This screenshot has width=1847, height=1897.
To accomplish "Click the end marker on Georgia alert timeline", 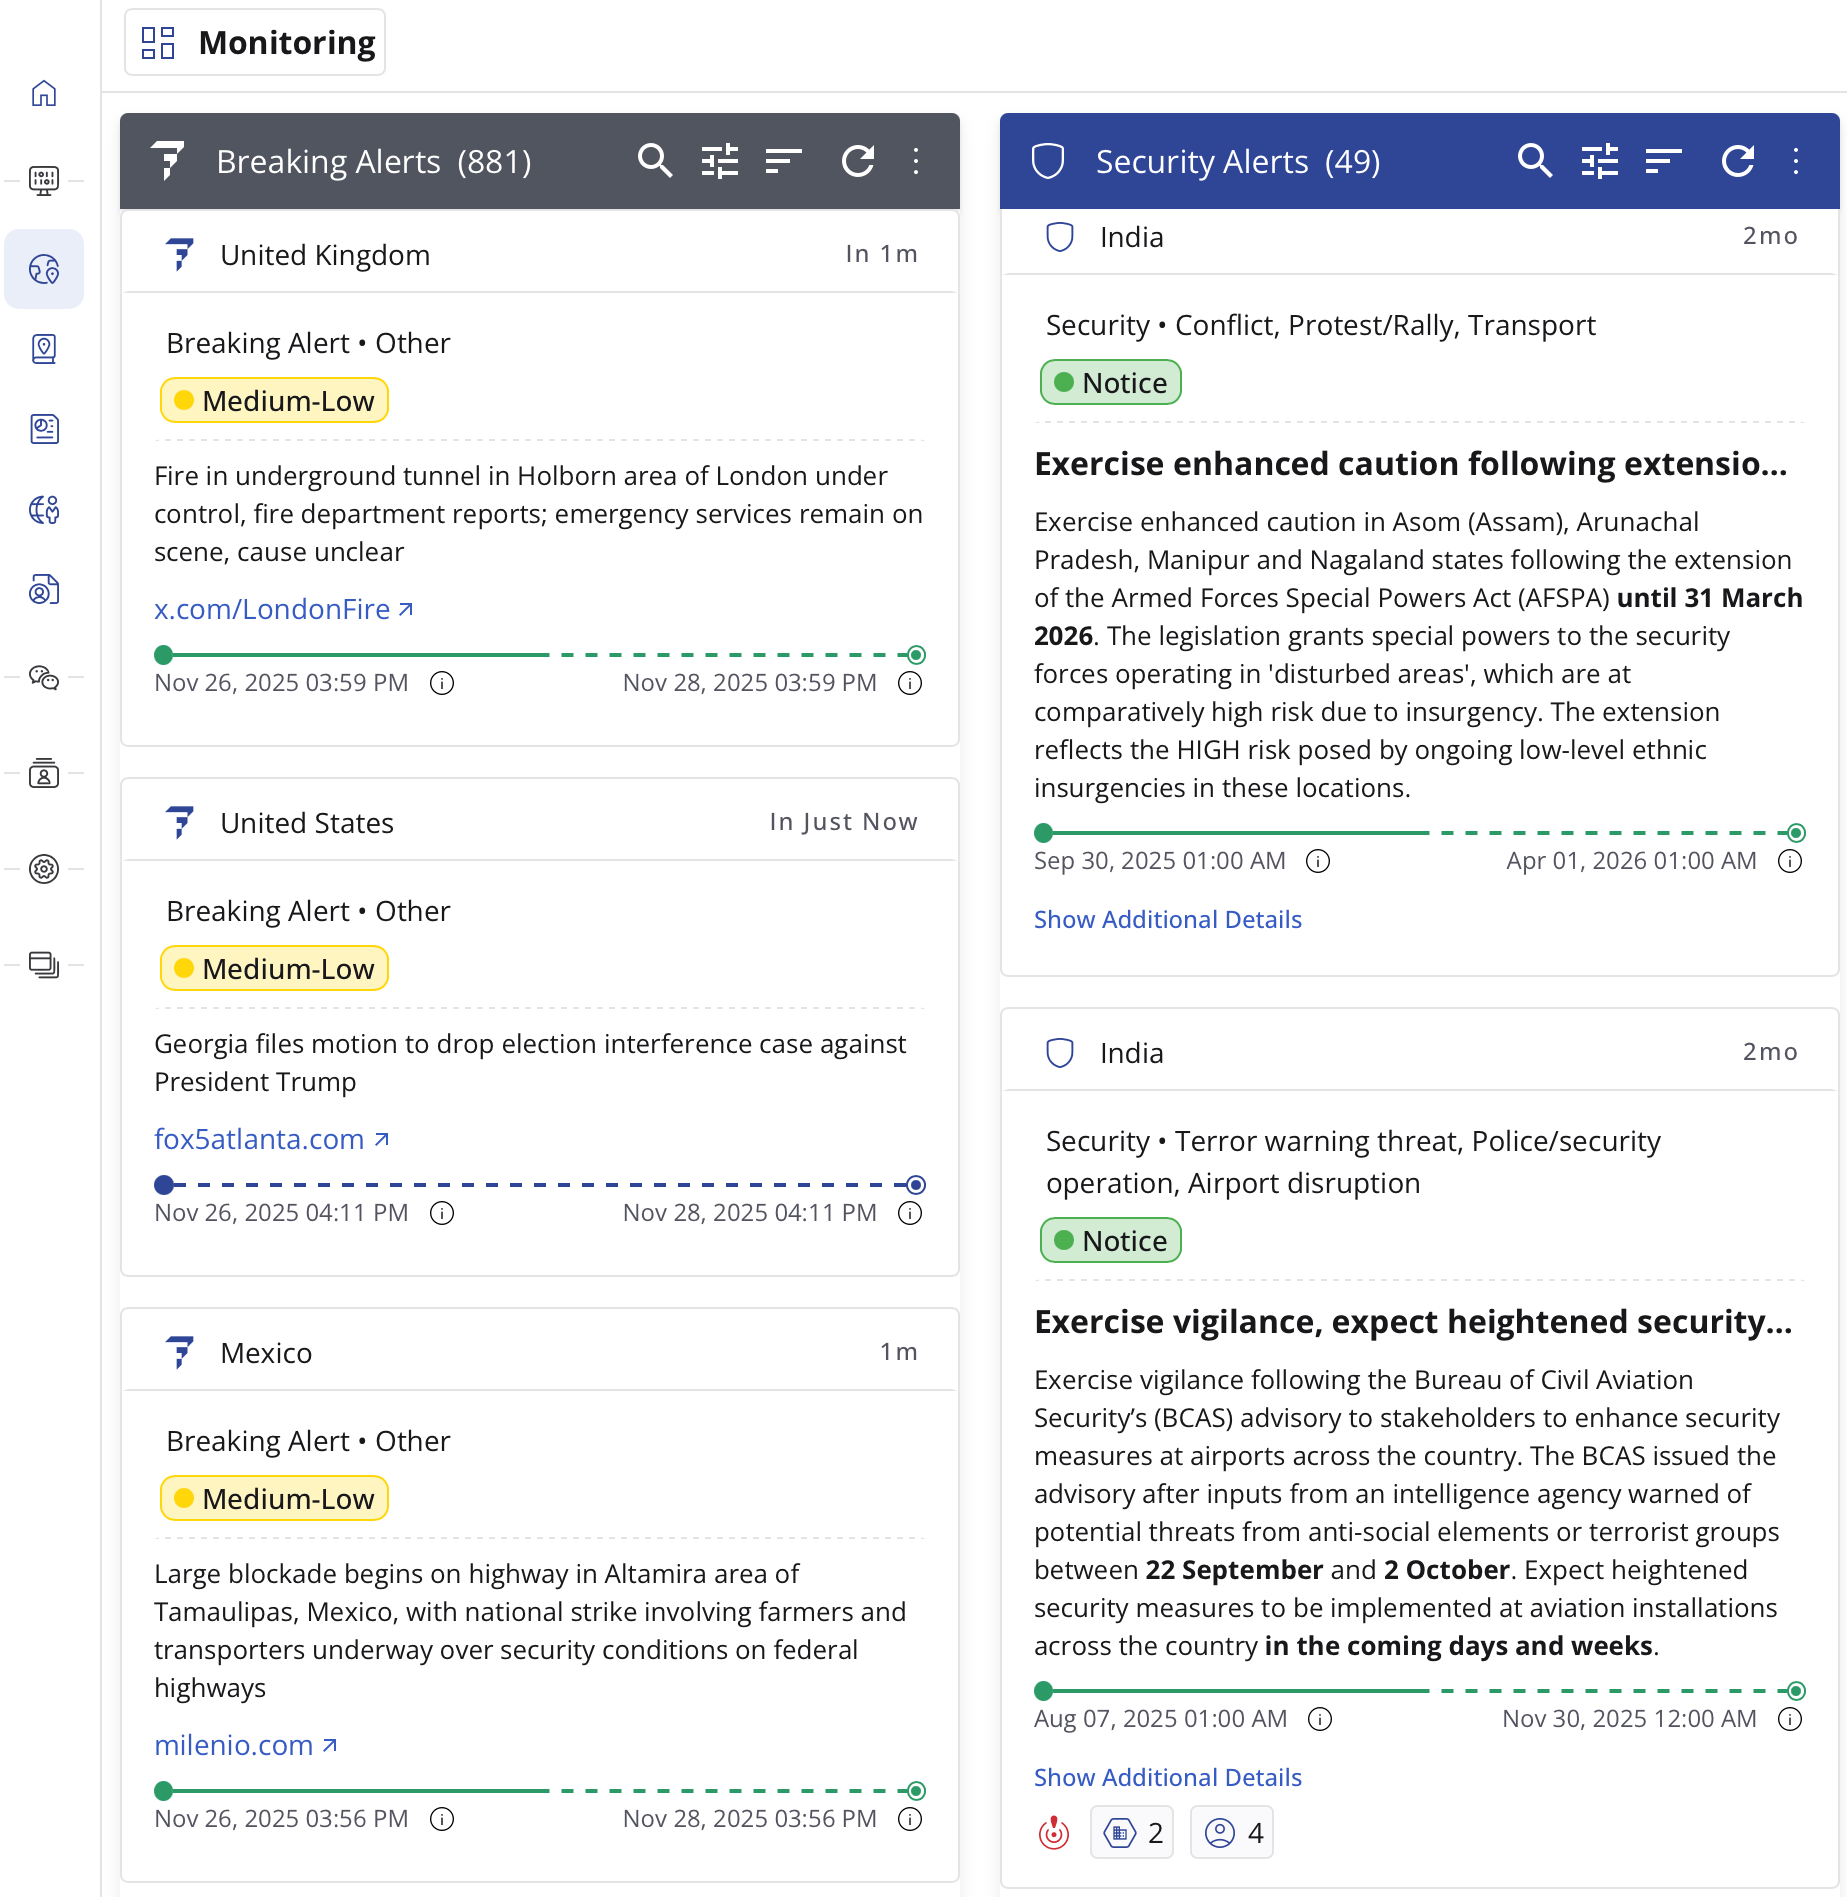I will point(916,1185).
